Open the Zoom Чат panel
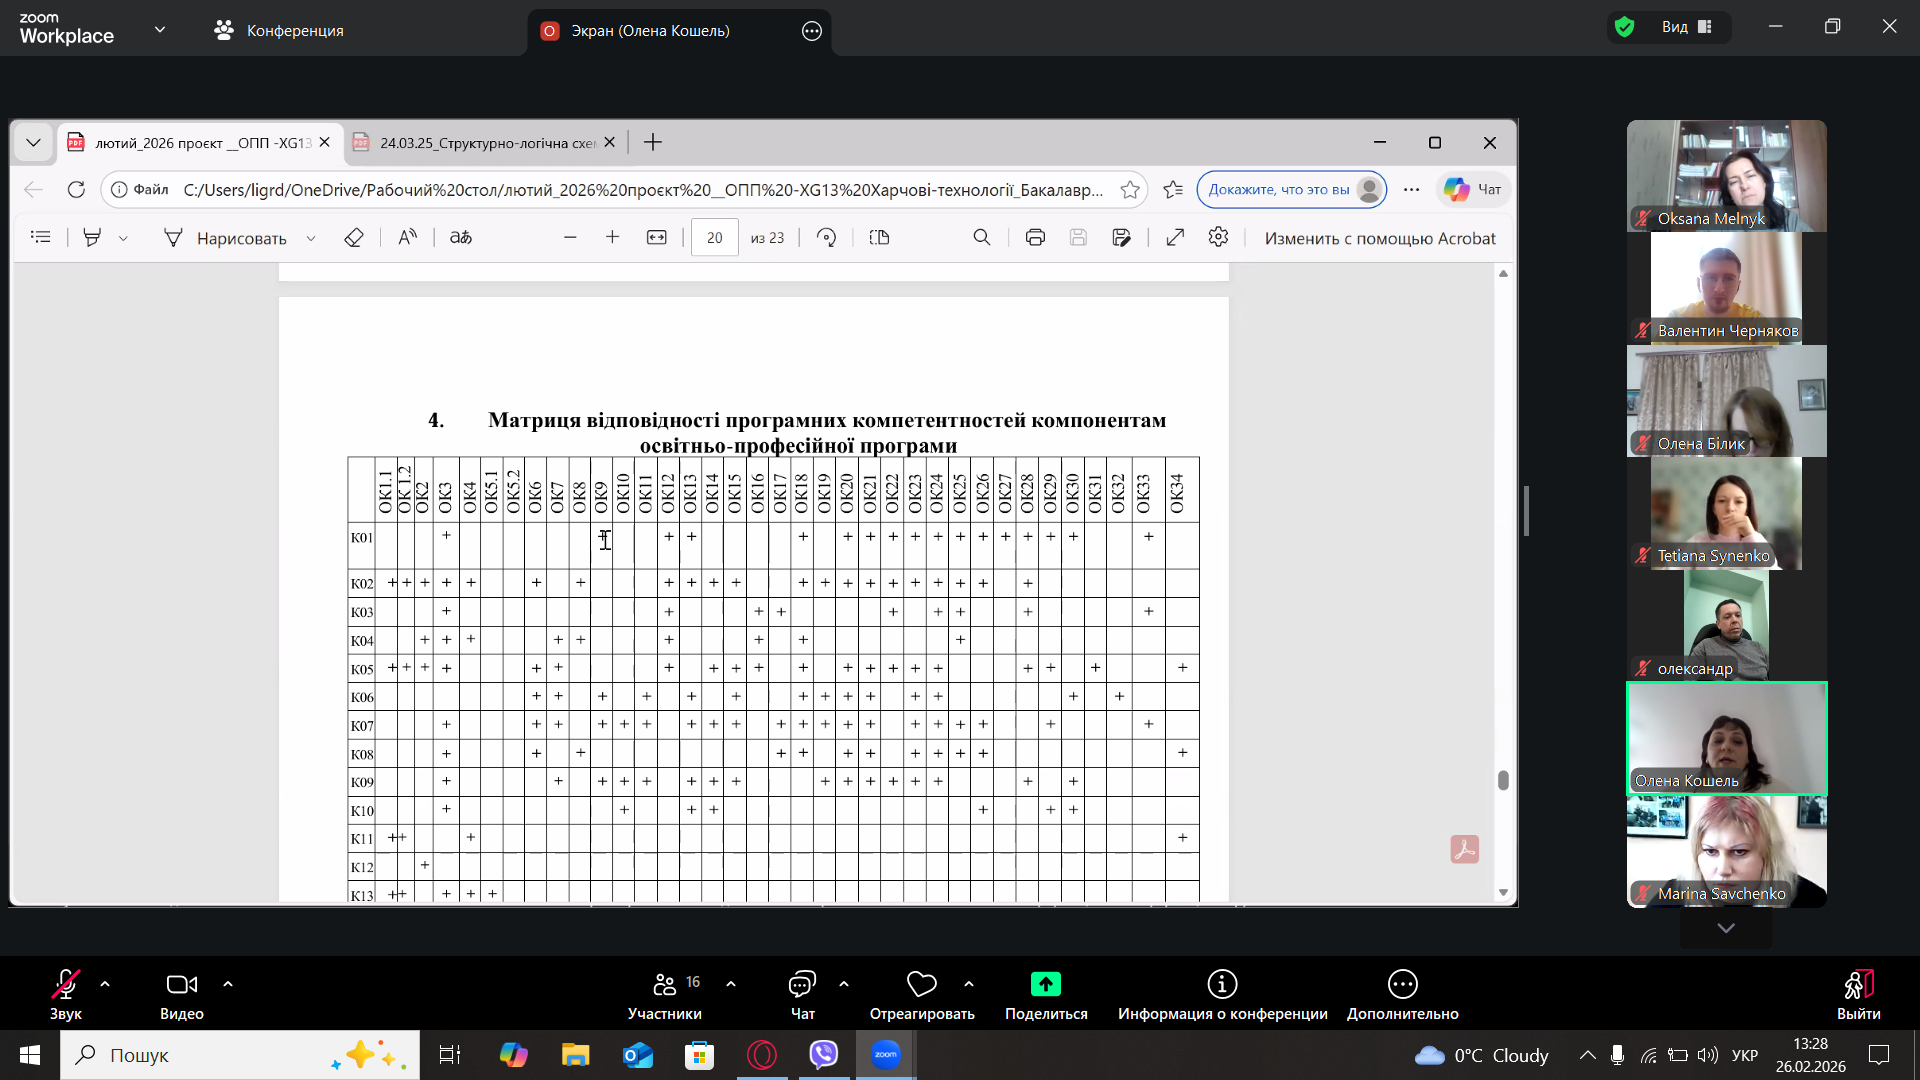Viewport: 1920px width, 1080px height. (x=802, y=994)
